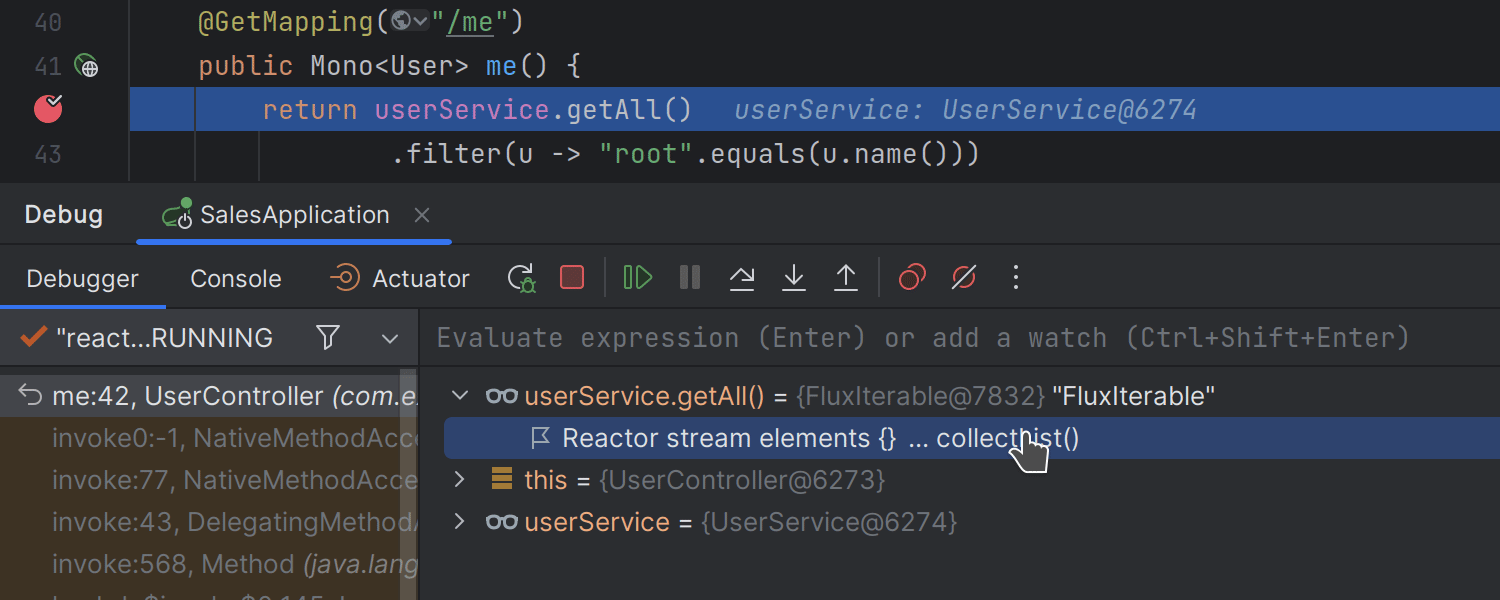
Task: Click the Evaluate expression input field
Action: coord(900,337)
